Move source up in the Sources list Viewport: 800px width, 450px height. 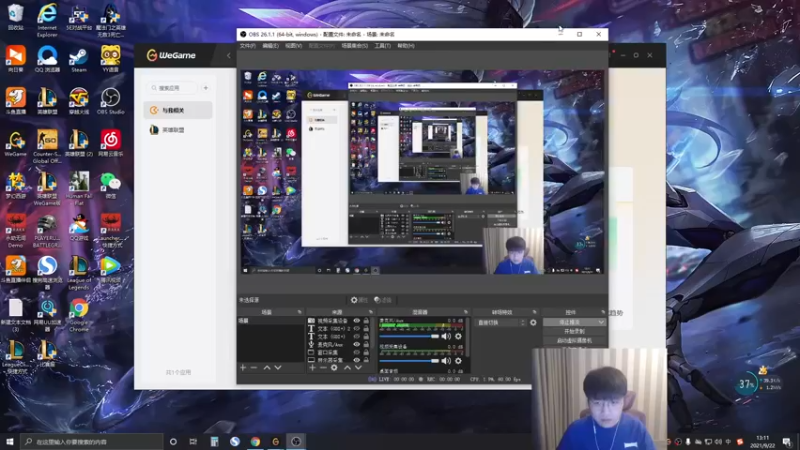(347, 367)
